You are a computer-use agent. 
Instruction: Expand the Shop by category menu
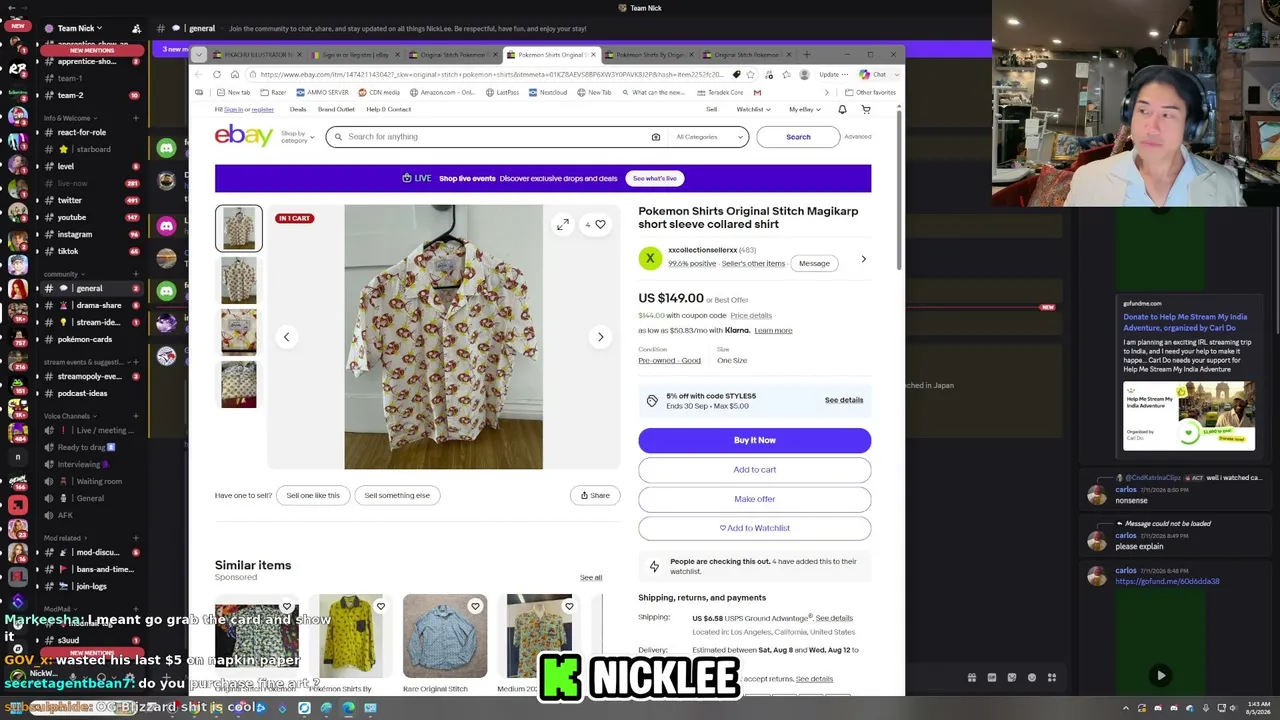pos(297,137)
